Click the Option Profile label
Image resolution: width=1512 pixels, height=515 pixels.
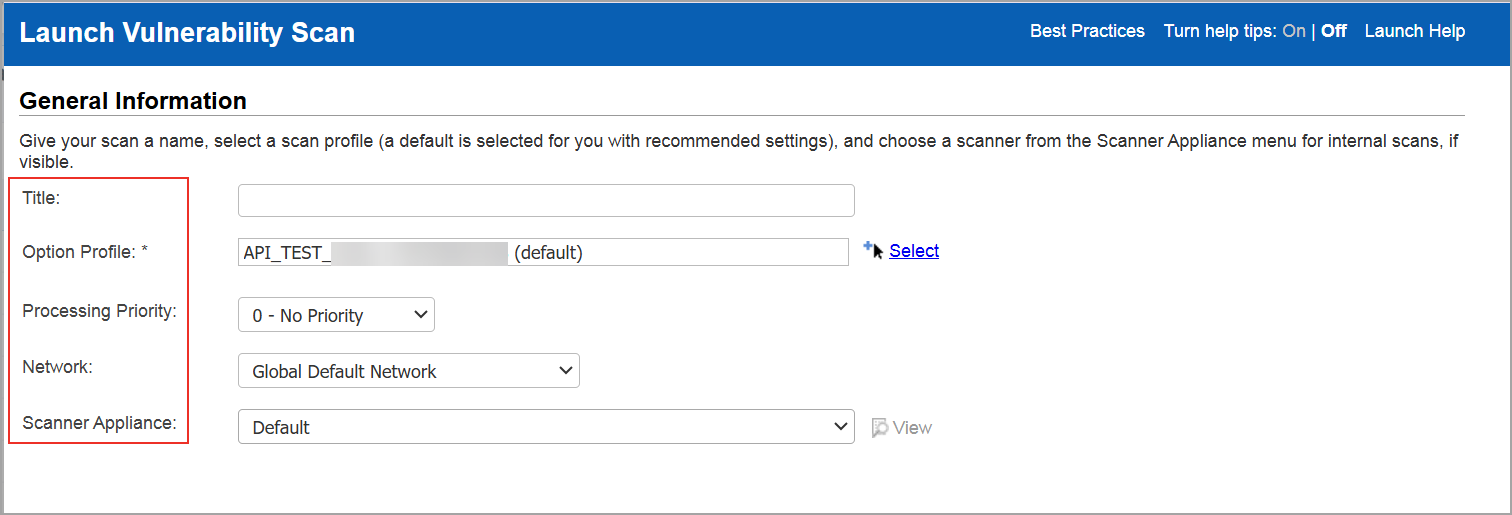[85, 252]
